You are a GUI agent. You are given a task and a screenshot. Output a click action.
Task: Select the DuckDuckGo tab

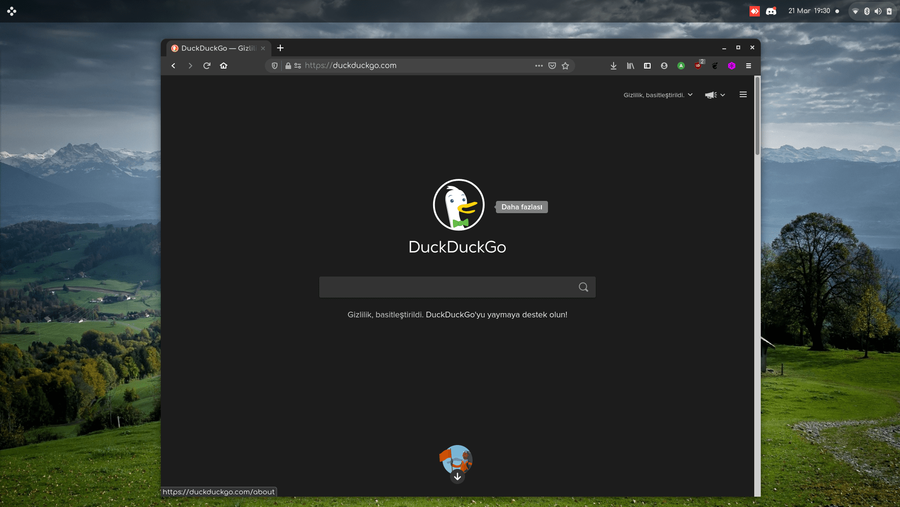tap(218, 48)
